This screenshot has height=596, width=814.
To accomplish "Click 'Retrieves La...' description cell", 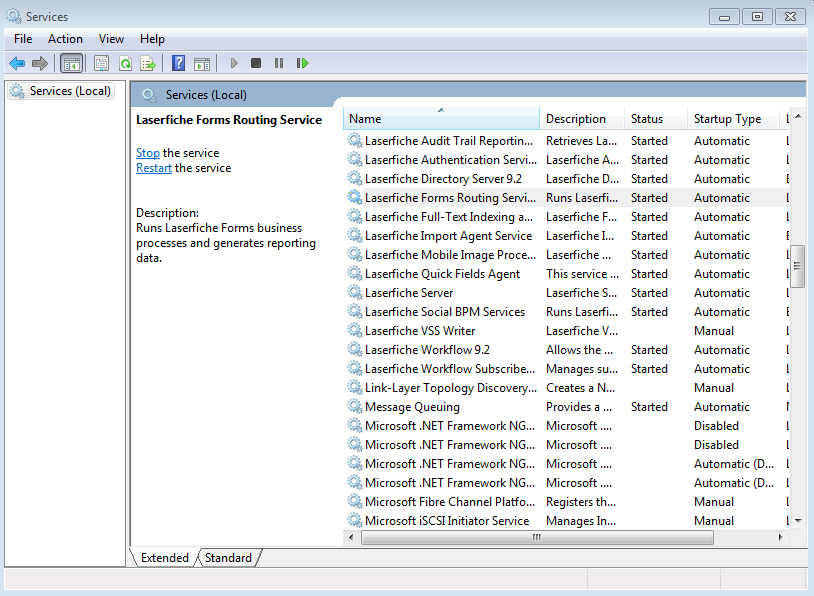I will click(581, 141).
